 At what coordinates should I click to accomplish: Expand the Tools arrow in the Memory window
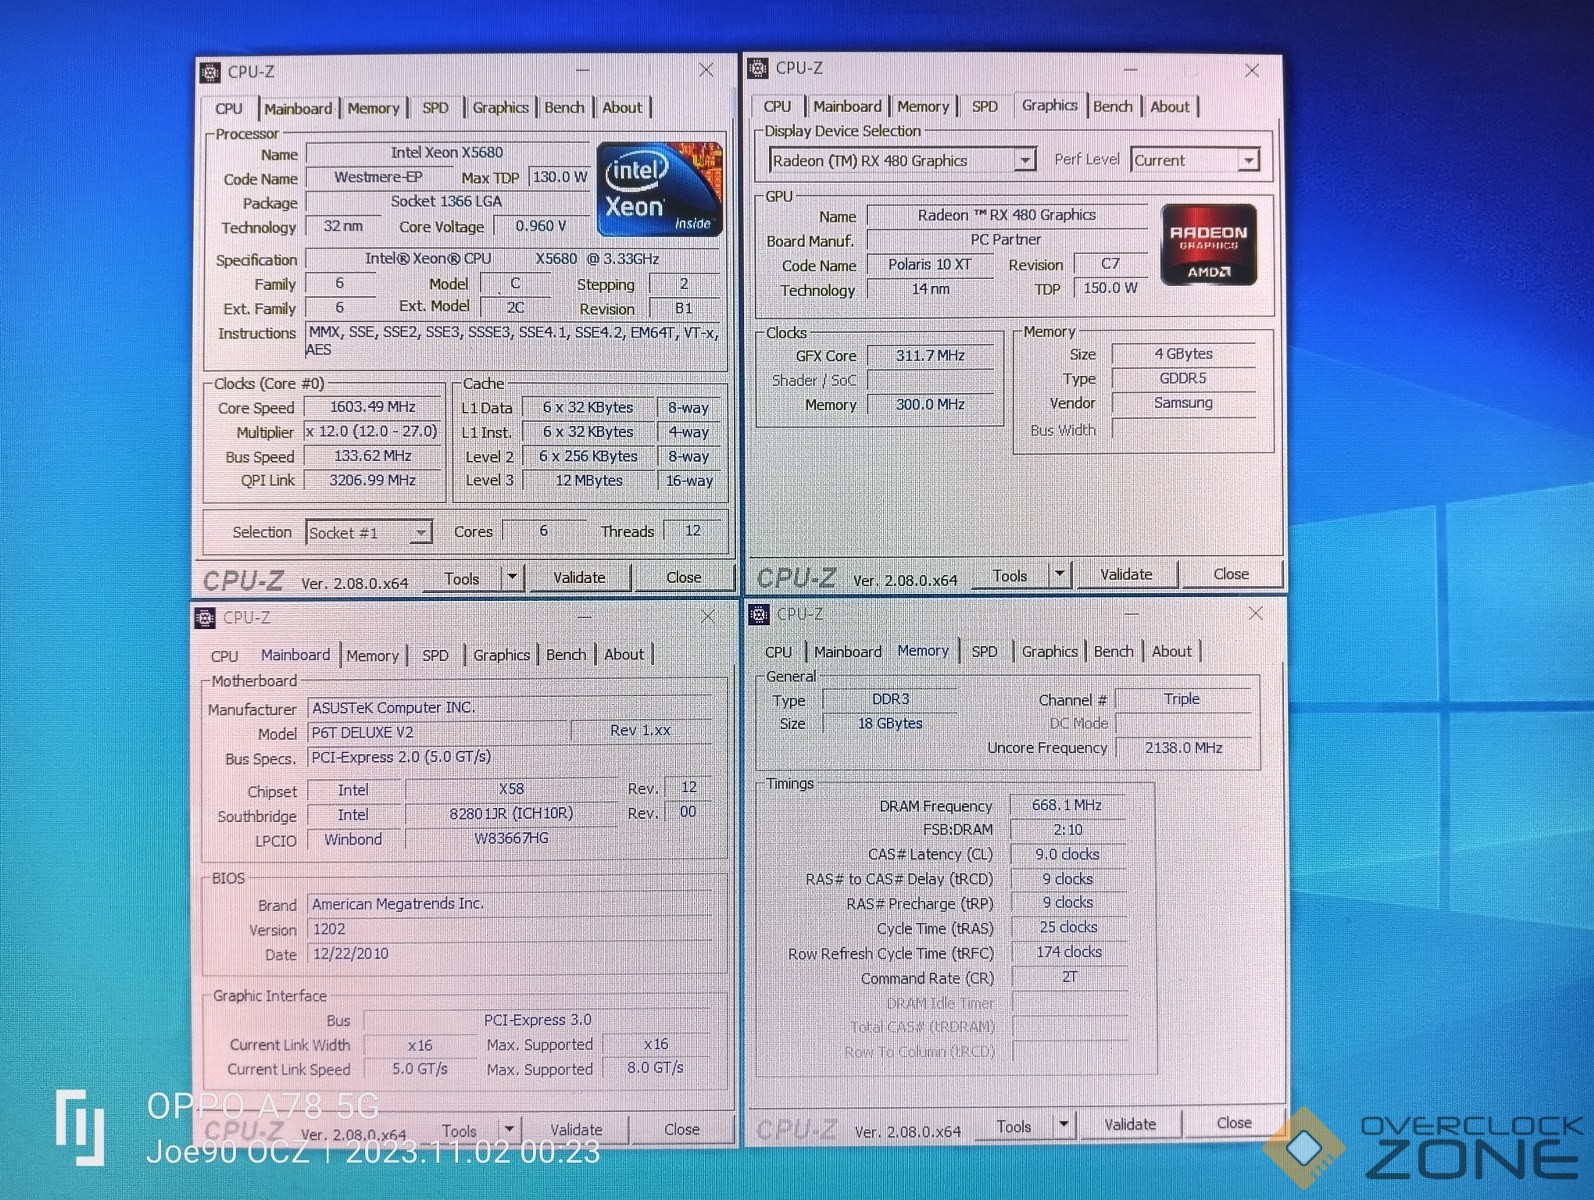1063,1125
